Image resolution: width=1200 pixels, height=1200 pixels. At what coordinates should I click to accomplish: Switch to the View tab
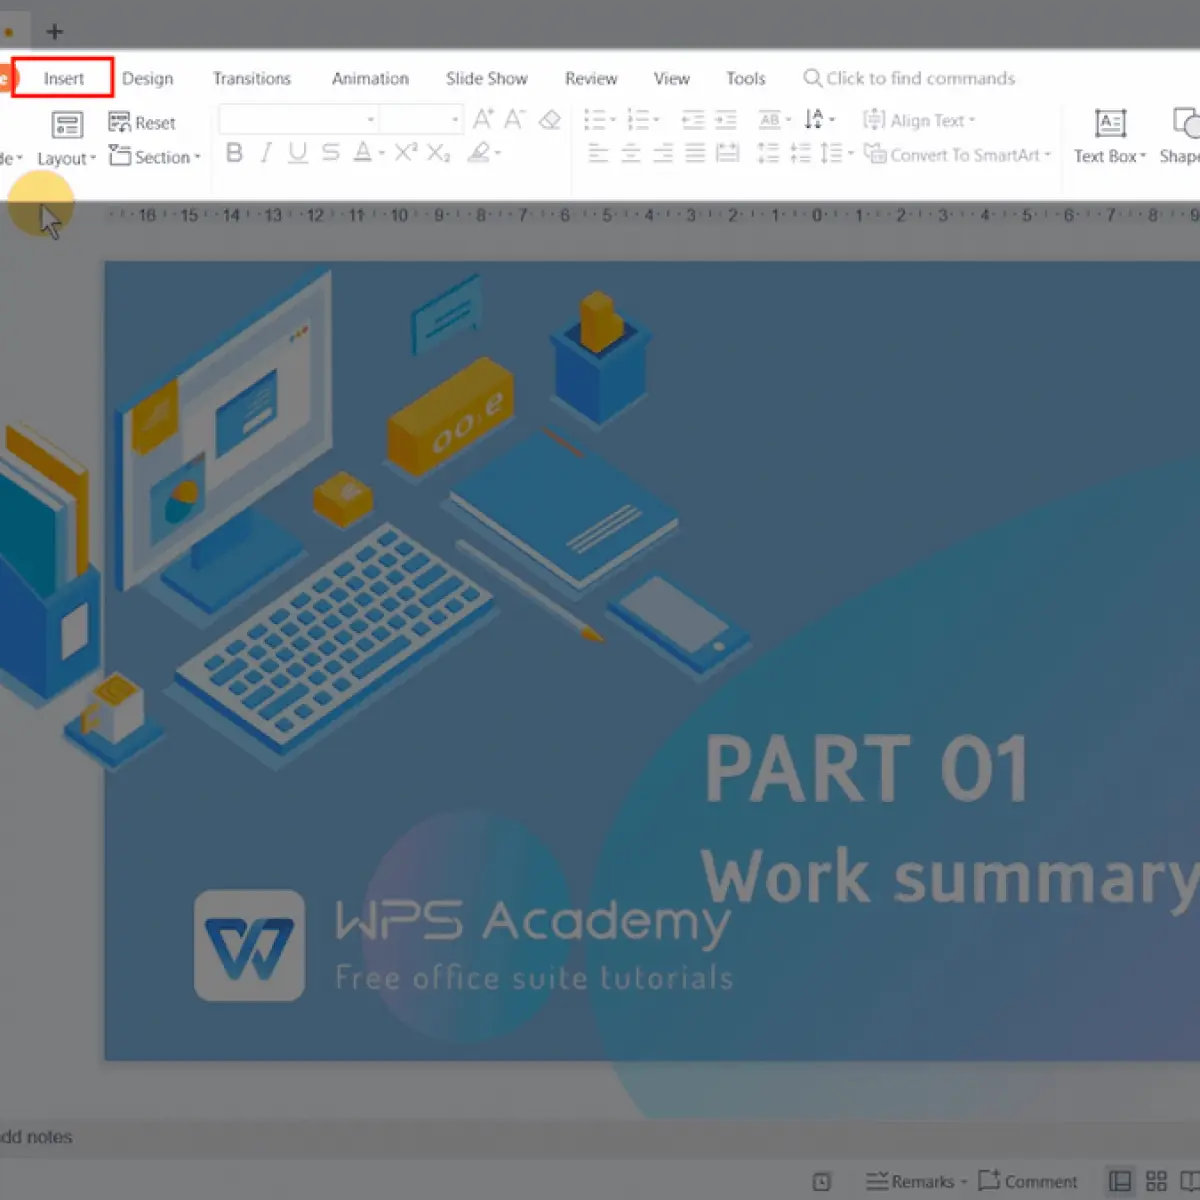671,79
